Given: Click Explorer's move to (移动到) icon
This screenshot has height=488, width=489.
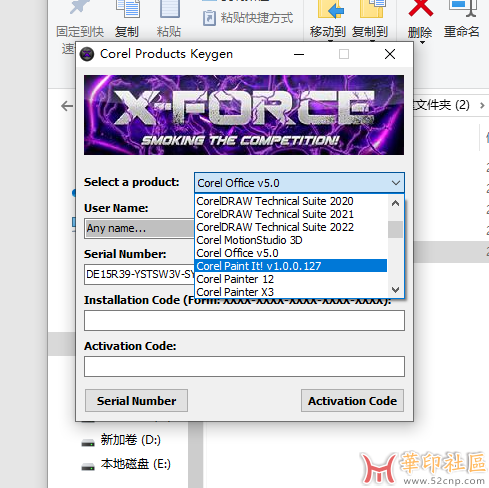Looking at the screenshot, I should [330, 9].
